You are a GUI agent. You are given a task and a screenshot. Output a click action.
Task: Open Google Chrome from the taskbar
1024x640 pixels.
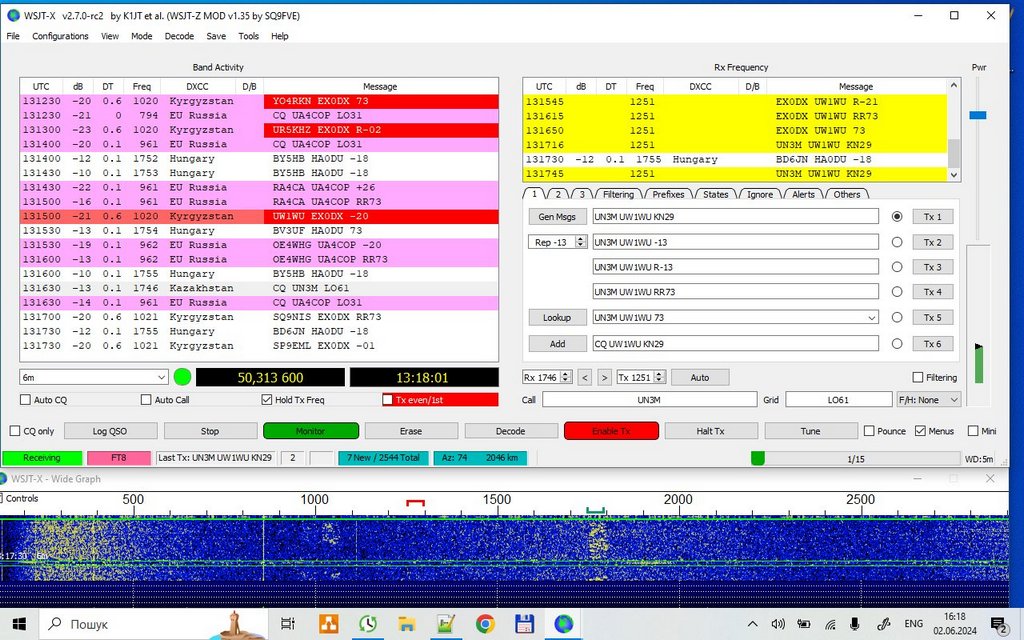tap(484, 624)
